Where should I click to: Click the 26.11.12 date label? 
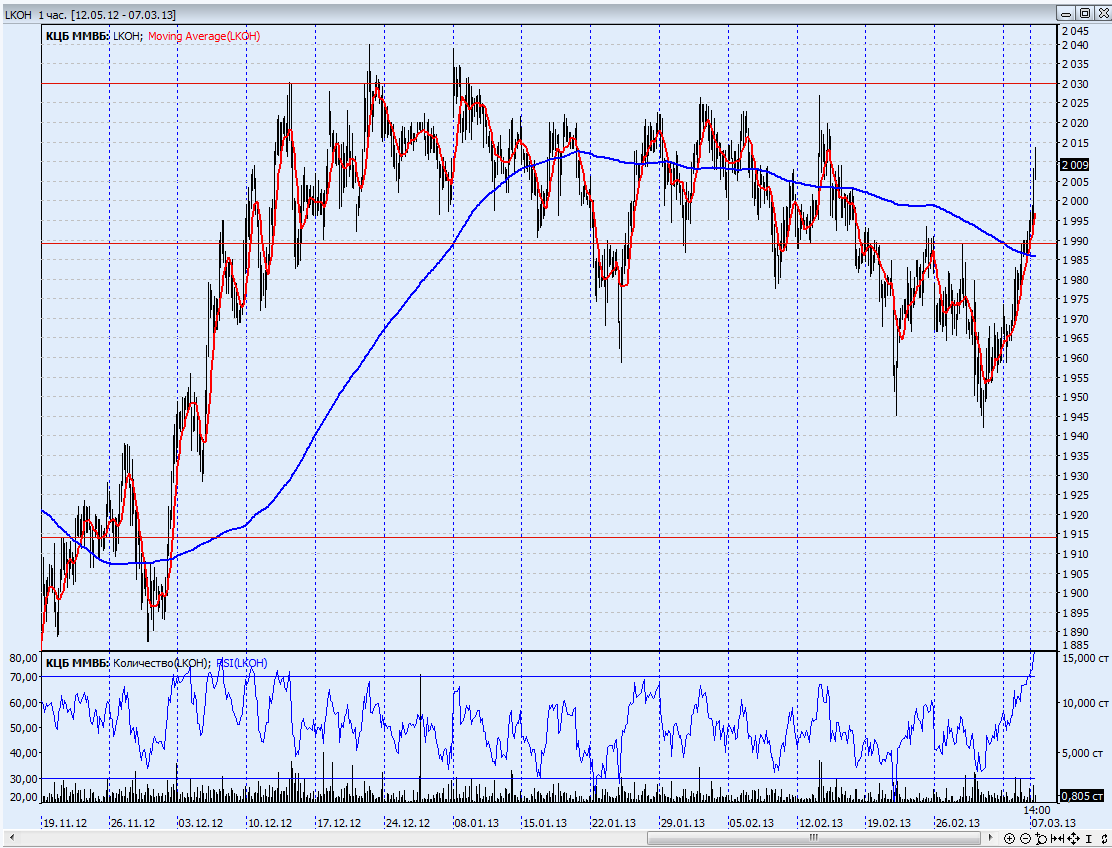point(133,823)
